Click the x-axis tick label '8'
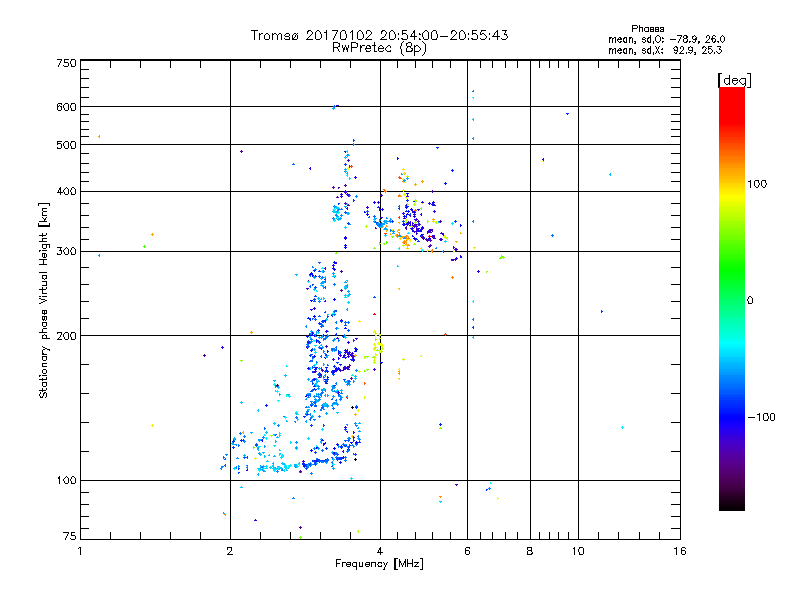The height and width of the screenshot is (600, 800). [530, 551]
